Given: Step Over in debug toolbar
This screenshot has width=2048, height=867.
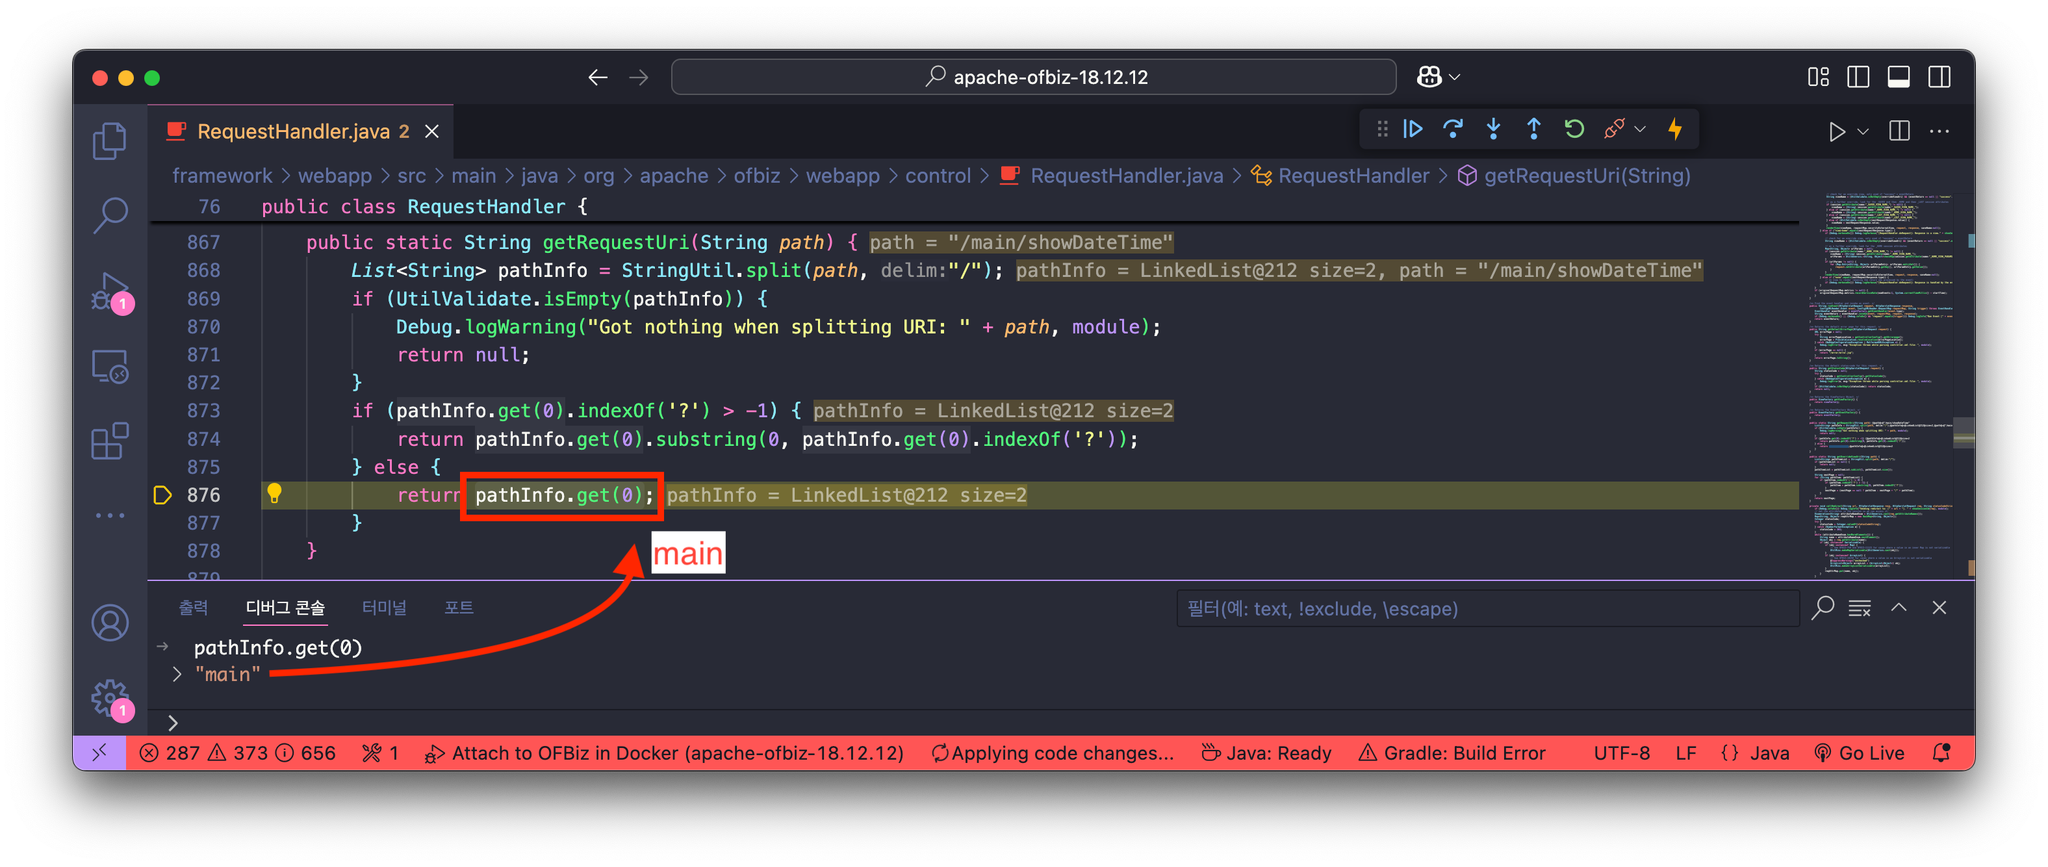Looking at the screenshot, I should [1453, 129].
